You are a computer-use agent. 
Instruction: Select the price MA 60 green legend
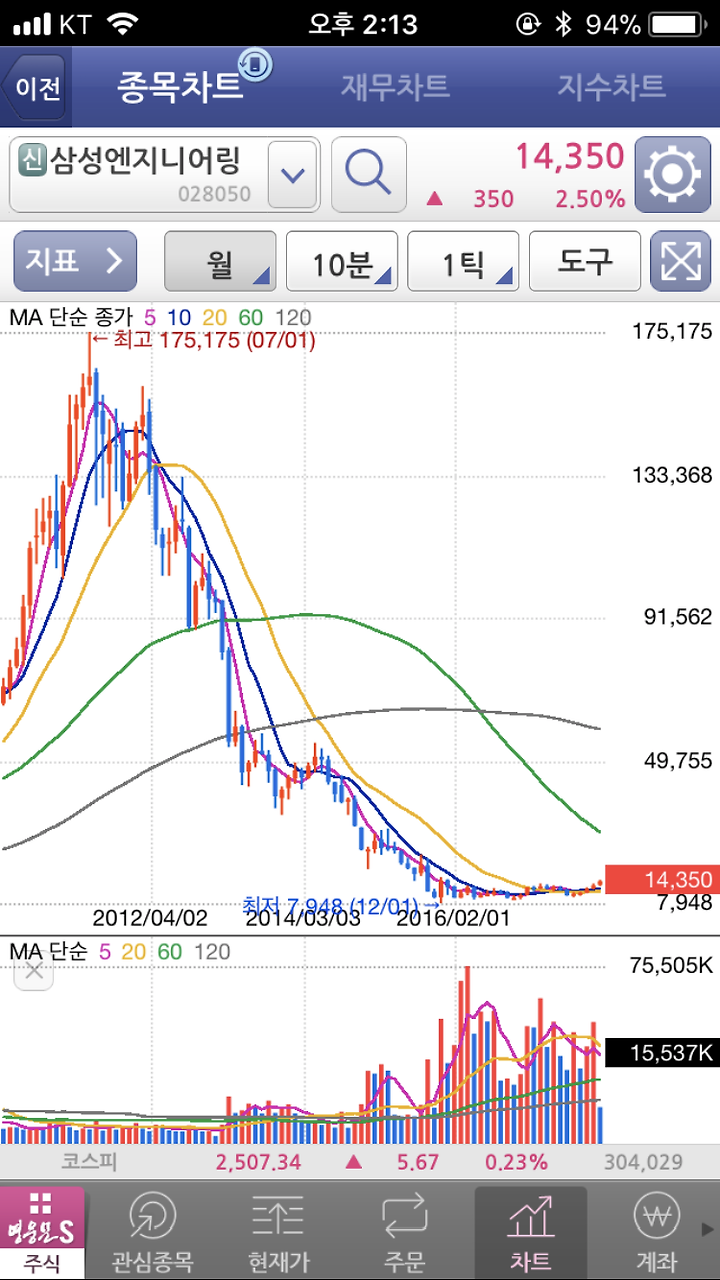coord(250,318)
